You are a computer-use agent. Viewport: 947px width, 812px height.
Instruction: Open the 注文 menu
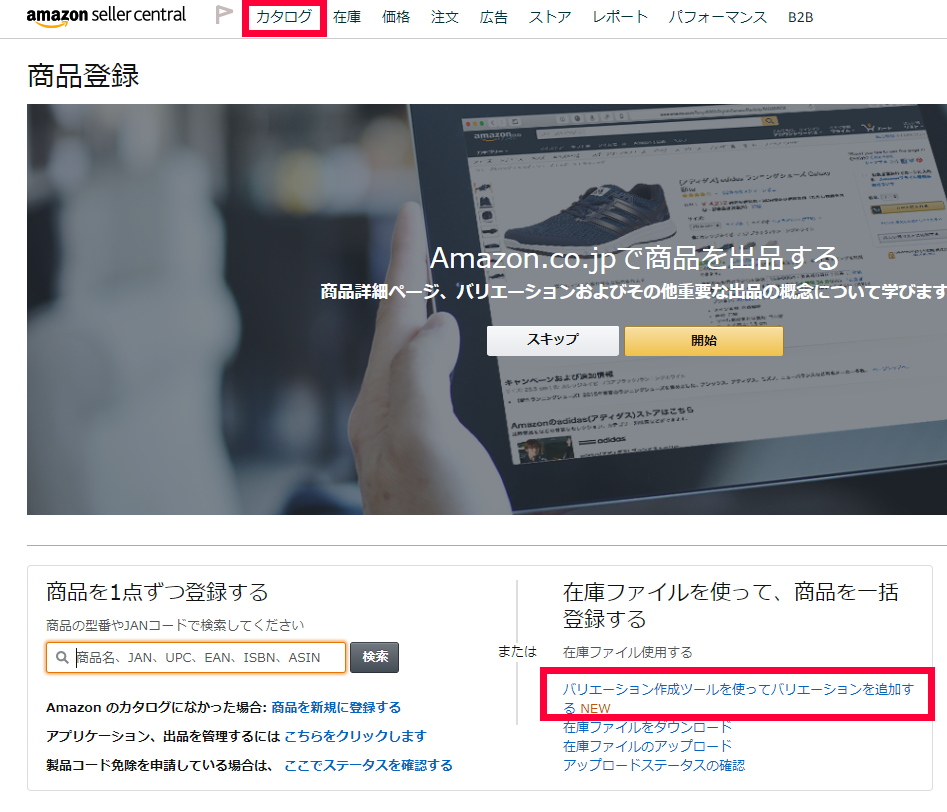[x=445, y=17]
